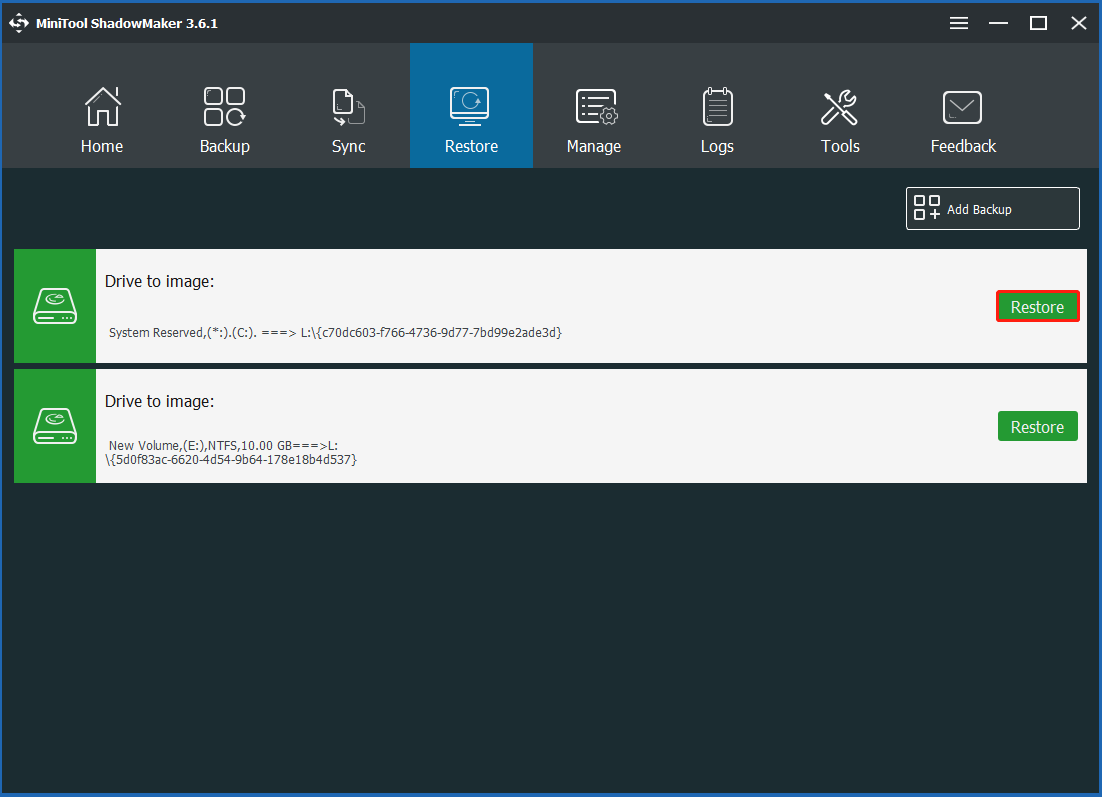Image resolution: width=1102 pixels, height=797 pixels.
Task: Open the Backup squares icon
Action: (224, 106)
